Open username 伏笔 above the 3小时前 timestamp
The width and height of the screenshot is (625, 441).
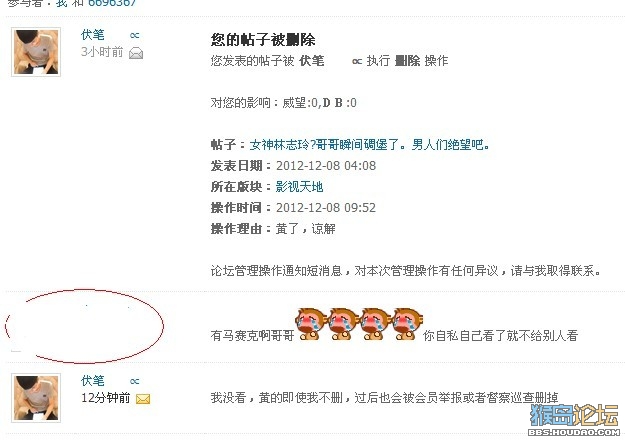[93, 35]
